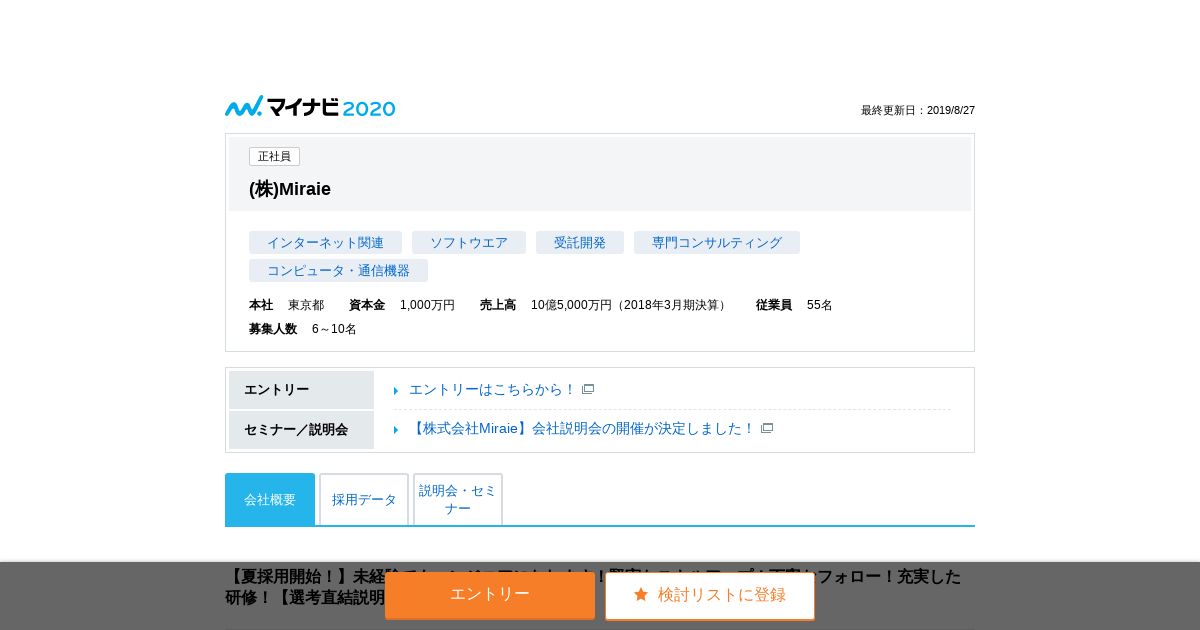Screen dimensions: 1200x630
Task: Click the 正社員 label badge
Action: coord(274,157)
